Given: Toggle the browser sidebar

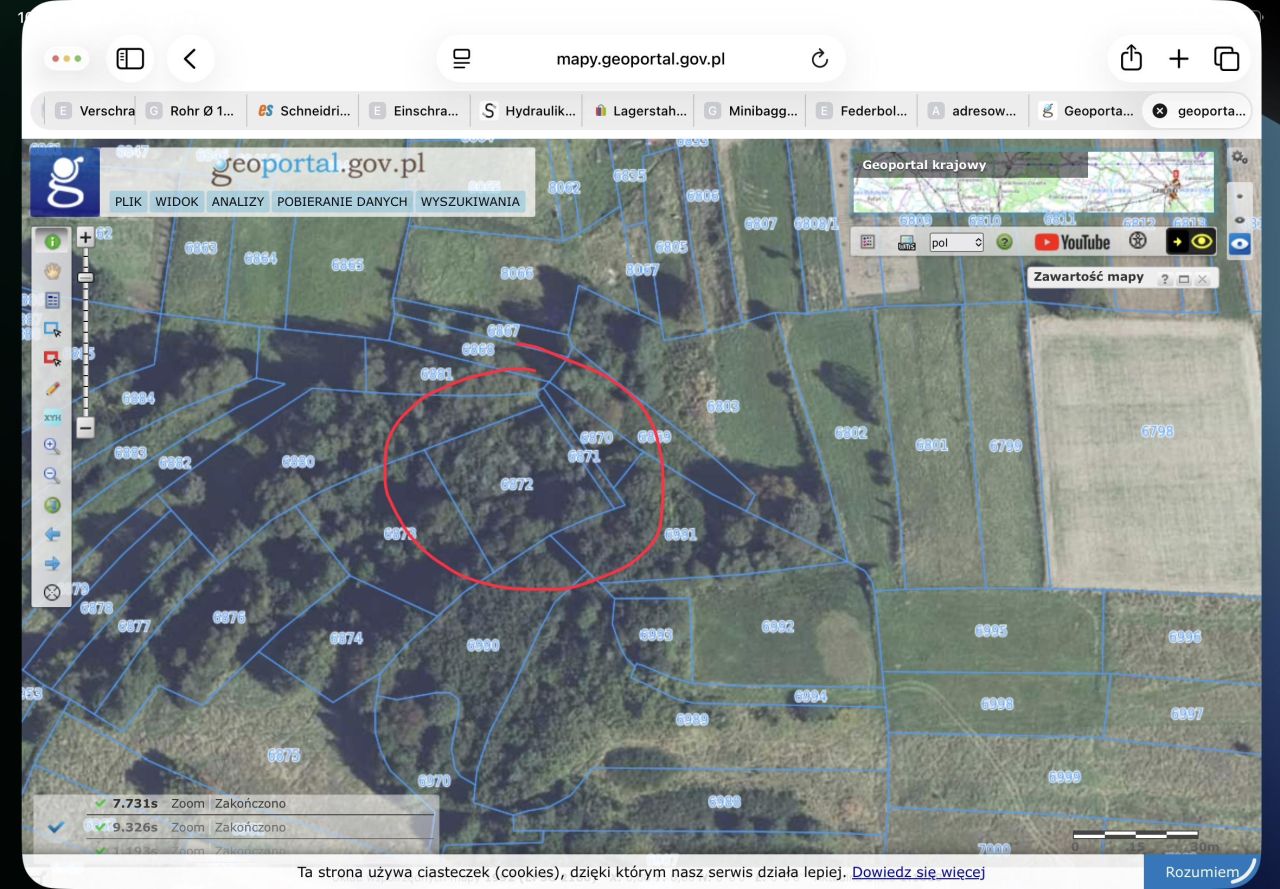Looking at the screenshot, I should (x=131, y=59).
